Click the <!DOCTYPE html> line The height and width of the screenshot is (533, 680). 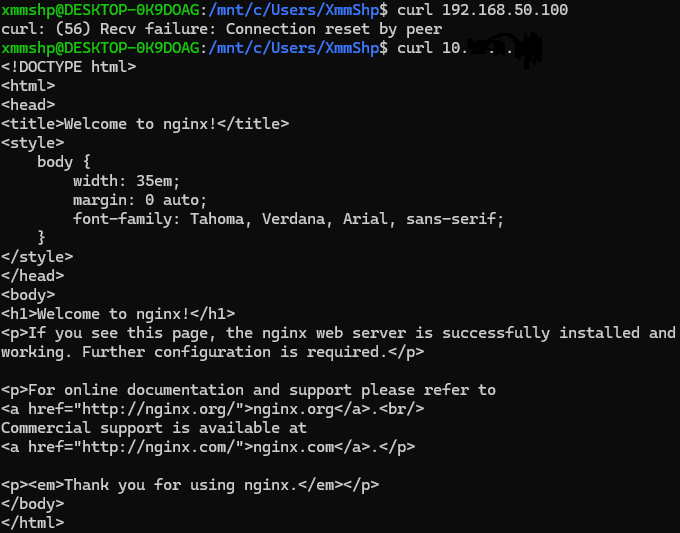[x=69, y=67]
